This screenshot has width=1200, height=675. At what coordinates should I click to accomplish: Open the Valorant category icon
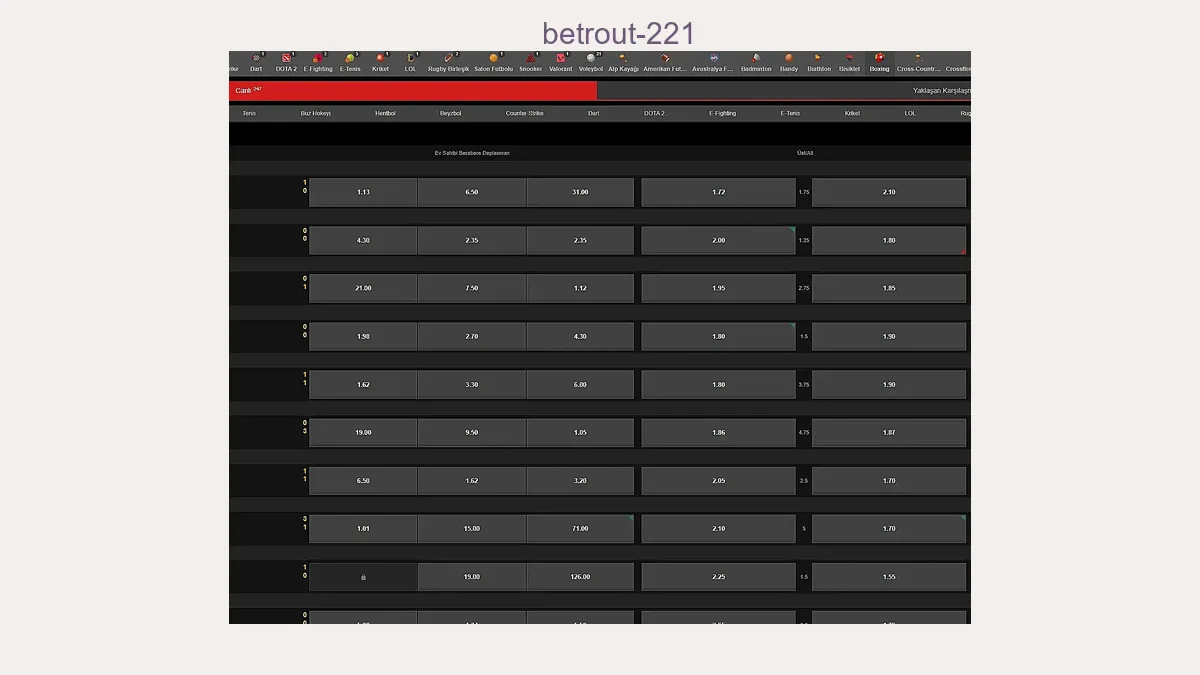click(560, 60)
